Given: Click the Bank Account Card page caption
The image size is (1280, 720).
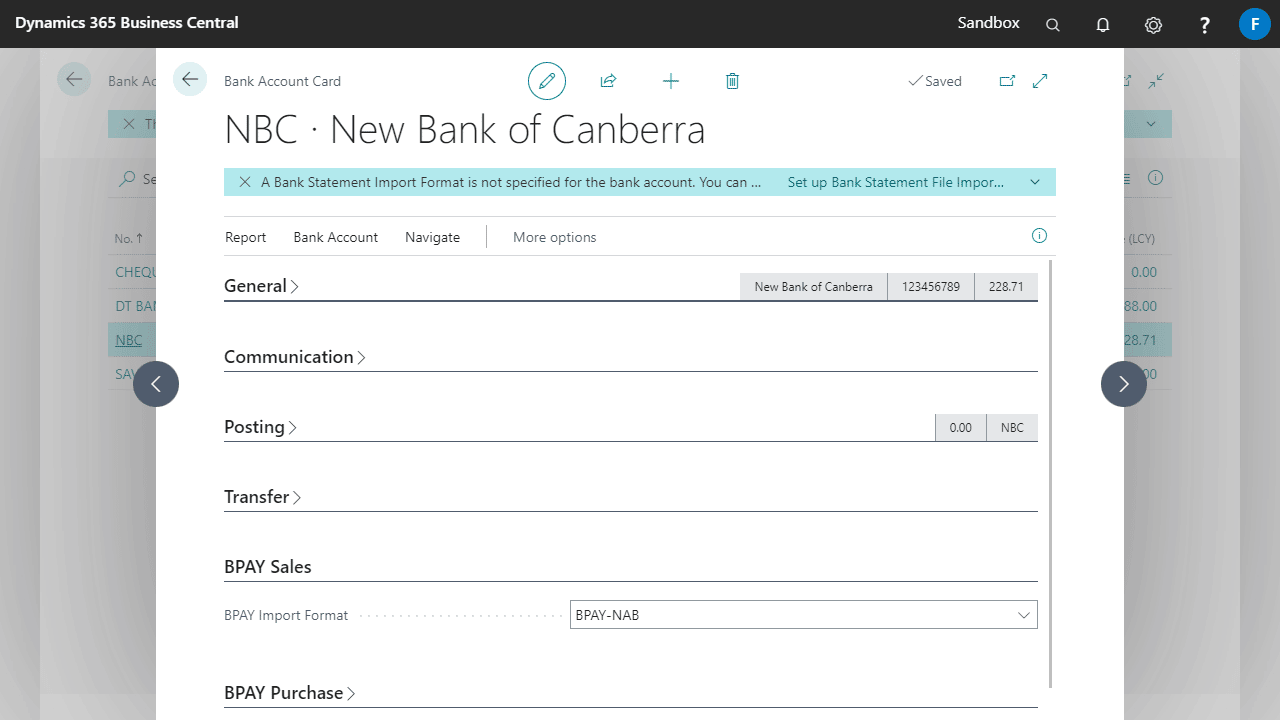Looking at the screenshot, I should point(282,81).
